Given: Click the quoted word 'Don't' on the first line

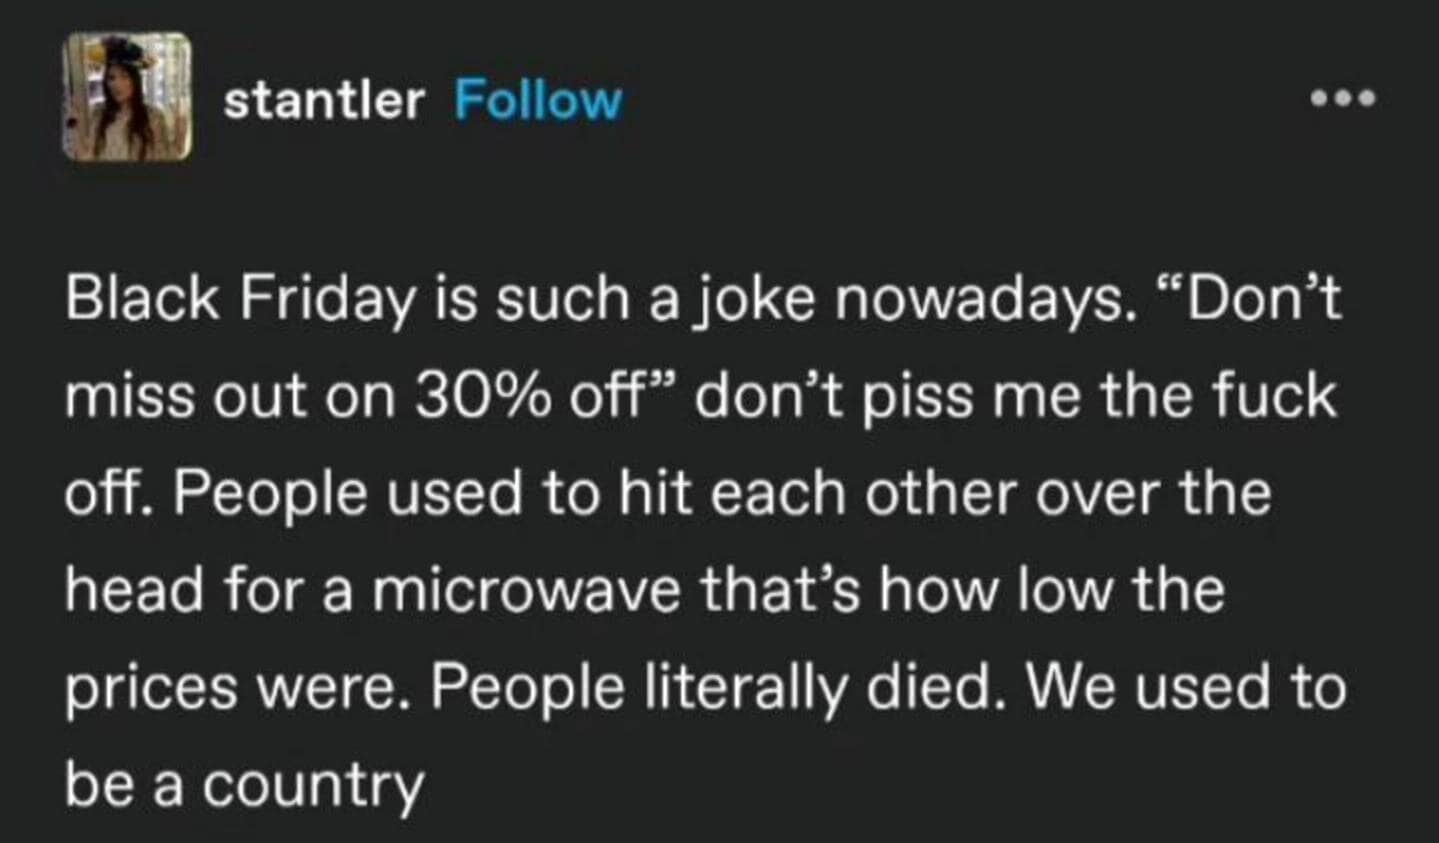Looking at the screenshot, I should (1250, 299).
